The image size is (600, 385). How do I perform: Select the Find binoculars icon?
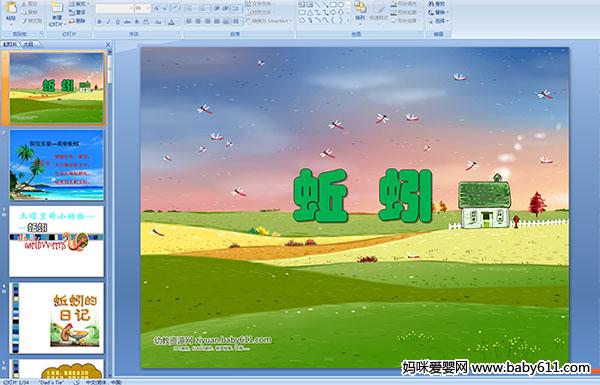click(431, 4)
